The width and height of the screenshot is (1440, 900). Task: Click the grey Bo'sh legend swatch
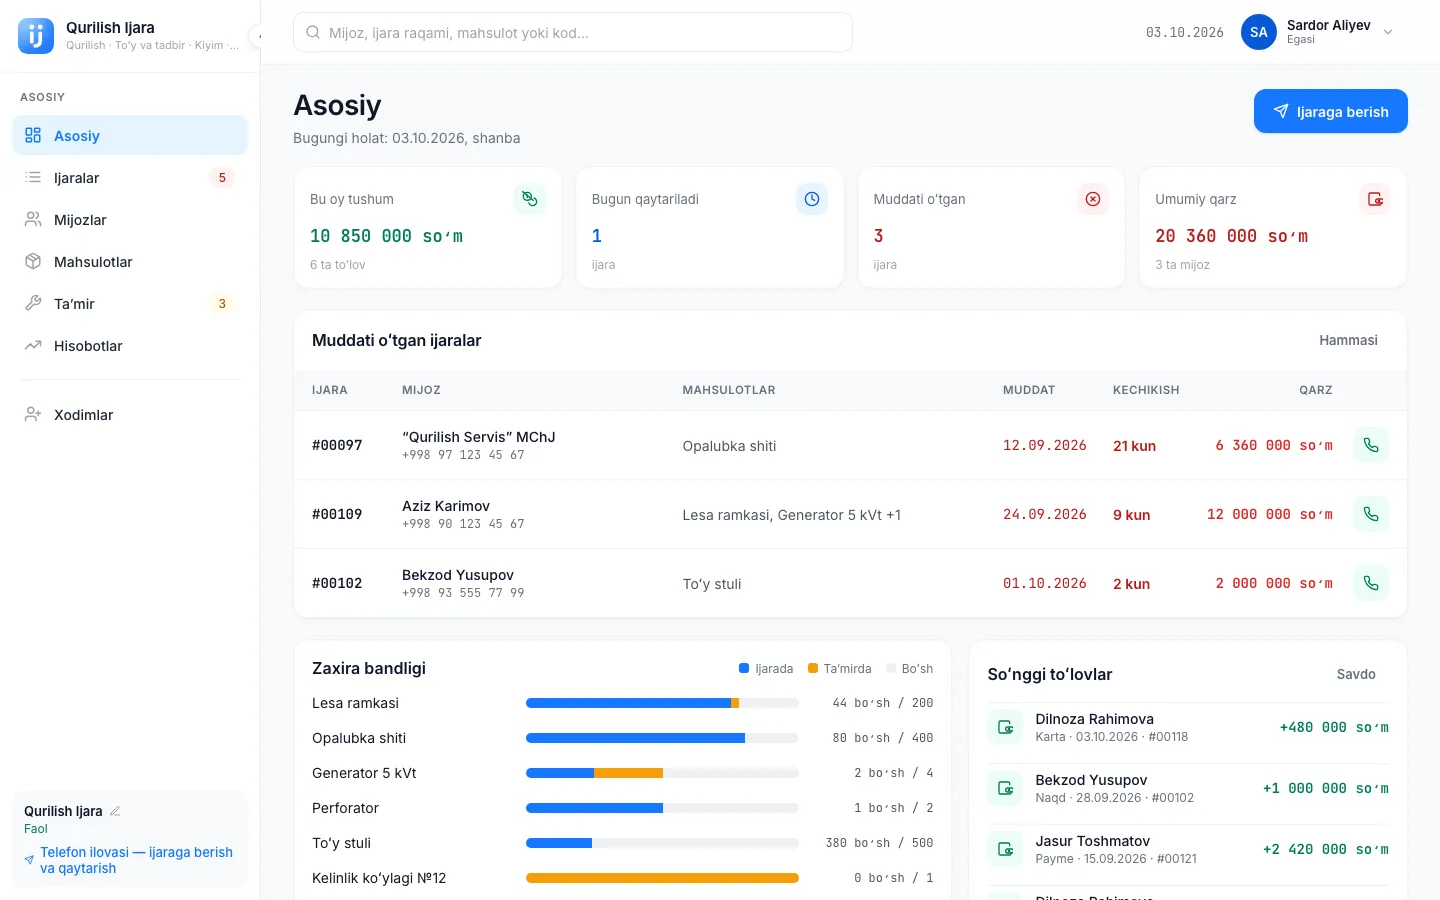pyautogui.click(x=891, y=668)
